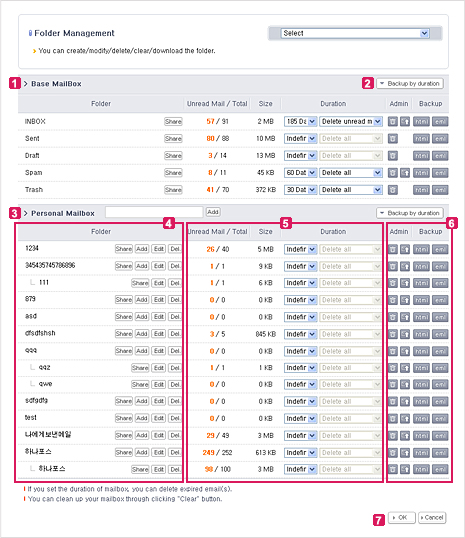The image size is (465, 538).
Task: Click the new Personal Mailbox folder name field
Action: click(x=154, y=212)
